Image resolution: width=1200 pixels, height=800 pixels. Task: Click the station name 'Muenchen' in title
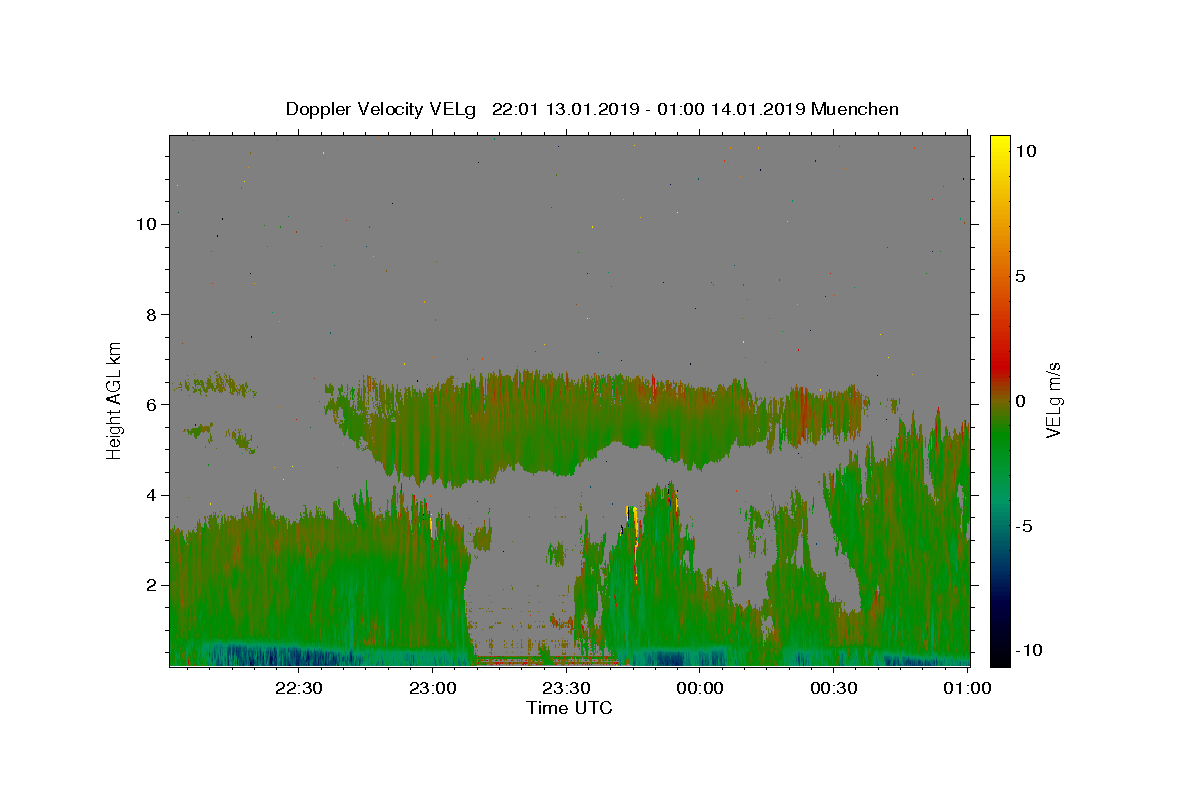click(855, 109)
